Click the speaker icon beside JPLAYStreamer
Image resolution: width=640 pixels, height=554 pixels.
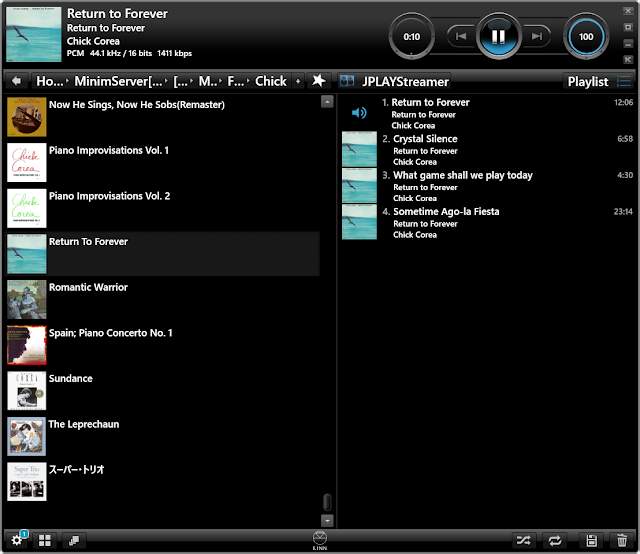(347, 81)
